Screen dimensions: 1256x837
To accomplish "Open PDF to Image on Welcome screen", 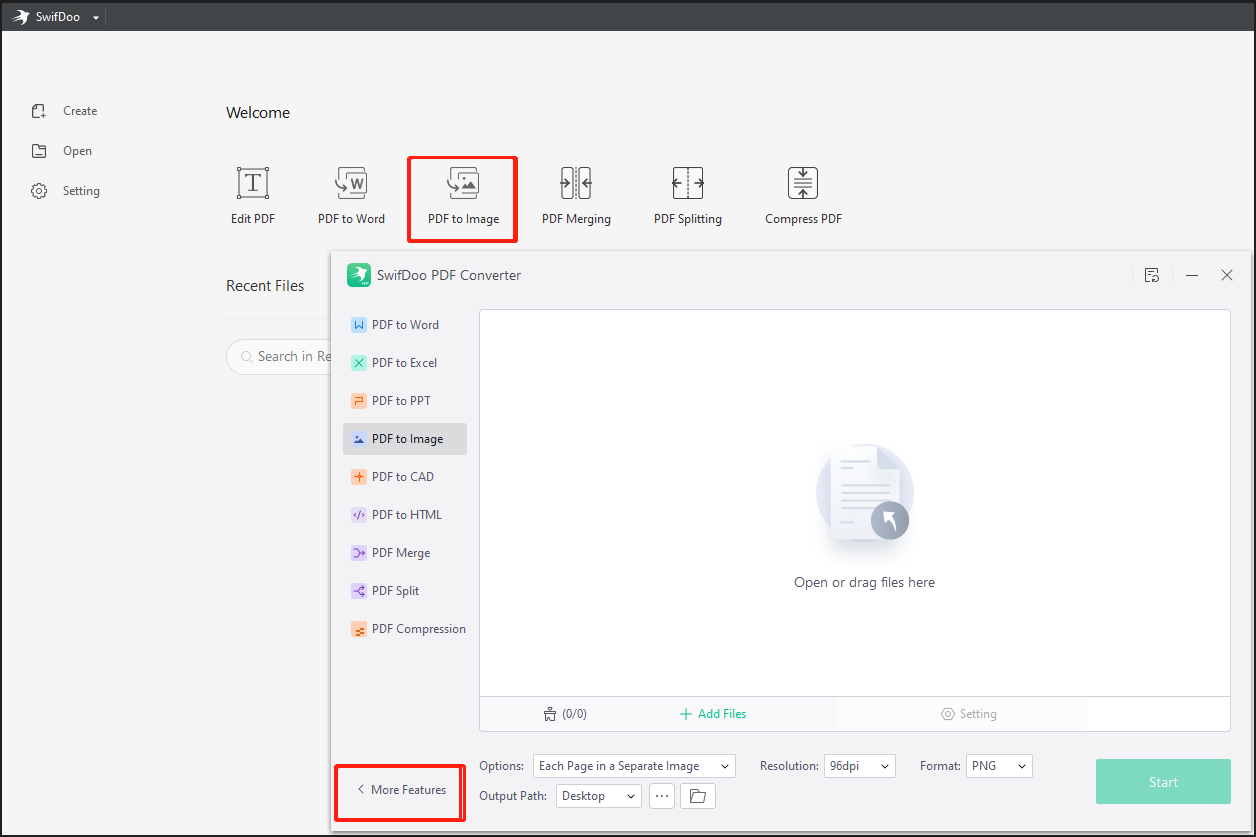I will point(463,196).
